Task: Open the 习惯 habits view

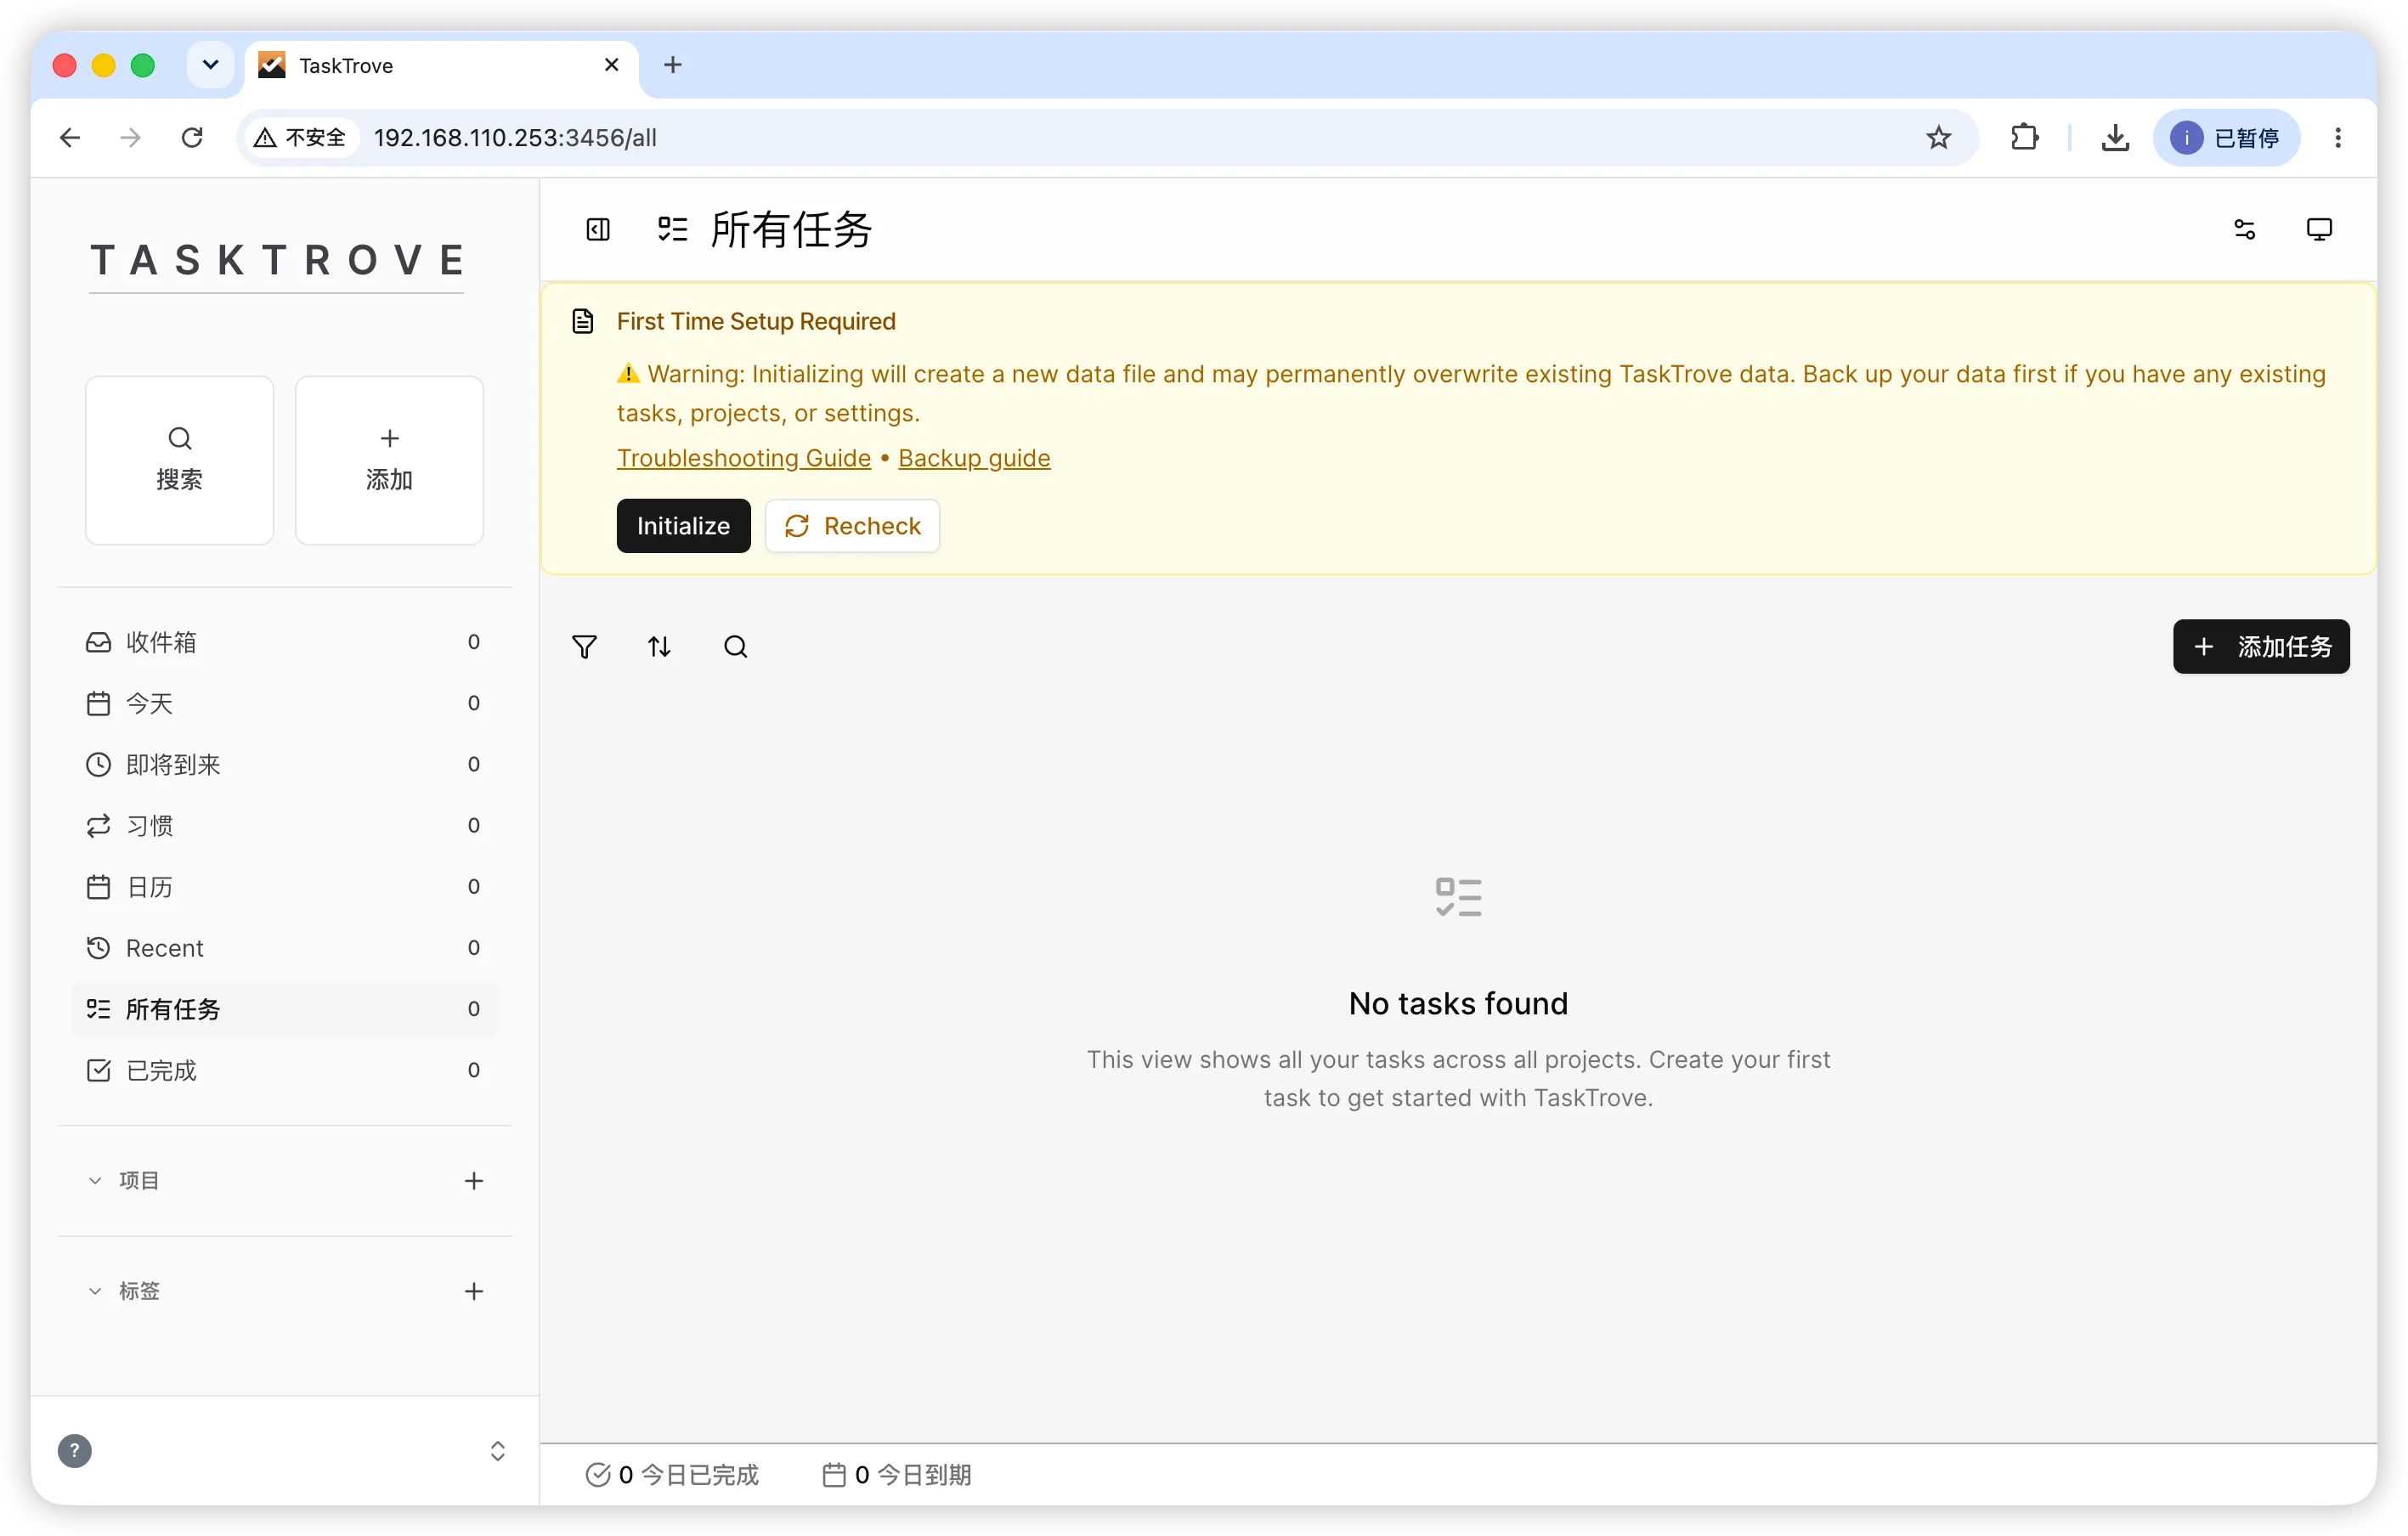Action: tap(284, 826)
